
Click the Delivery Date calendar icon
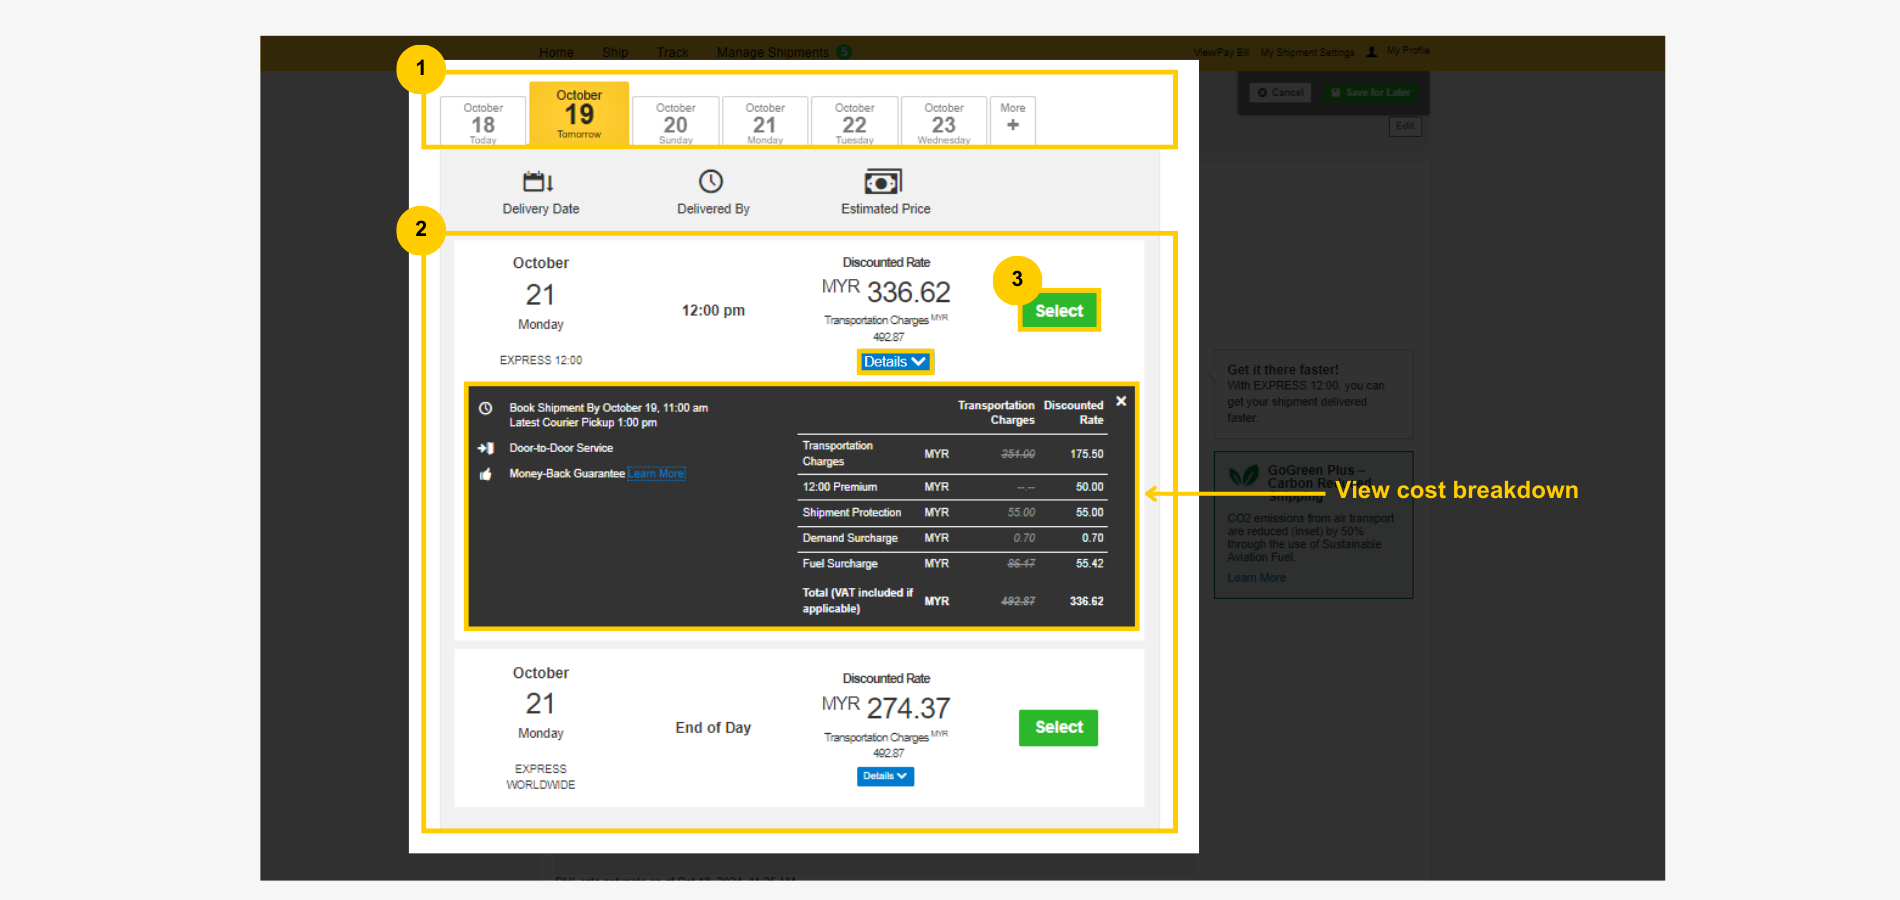click(538, 181)
